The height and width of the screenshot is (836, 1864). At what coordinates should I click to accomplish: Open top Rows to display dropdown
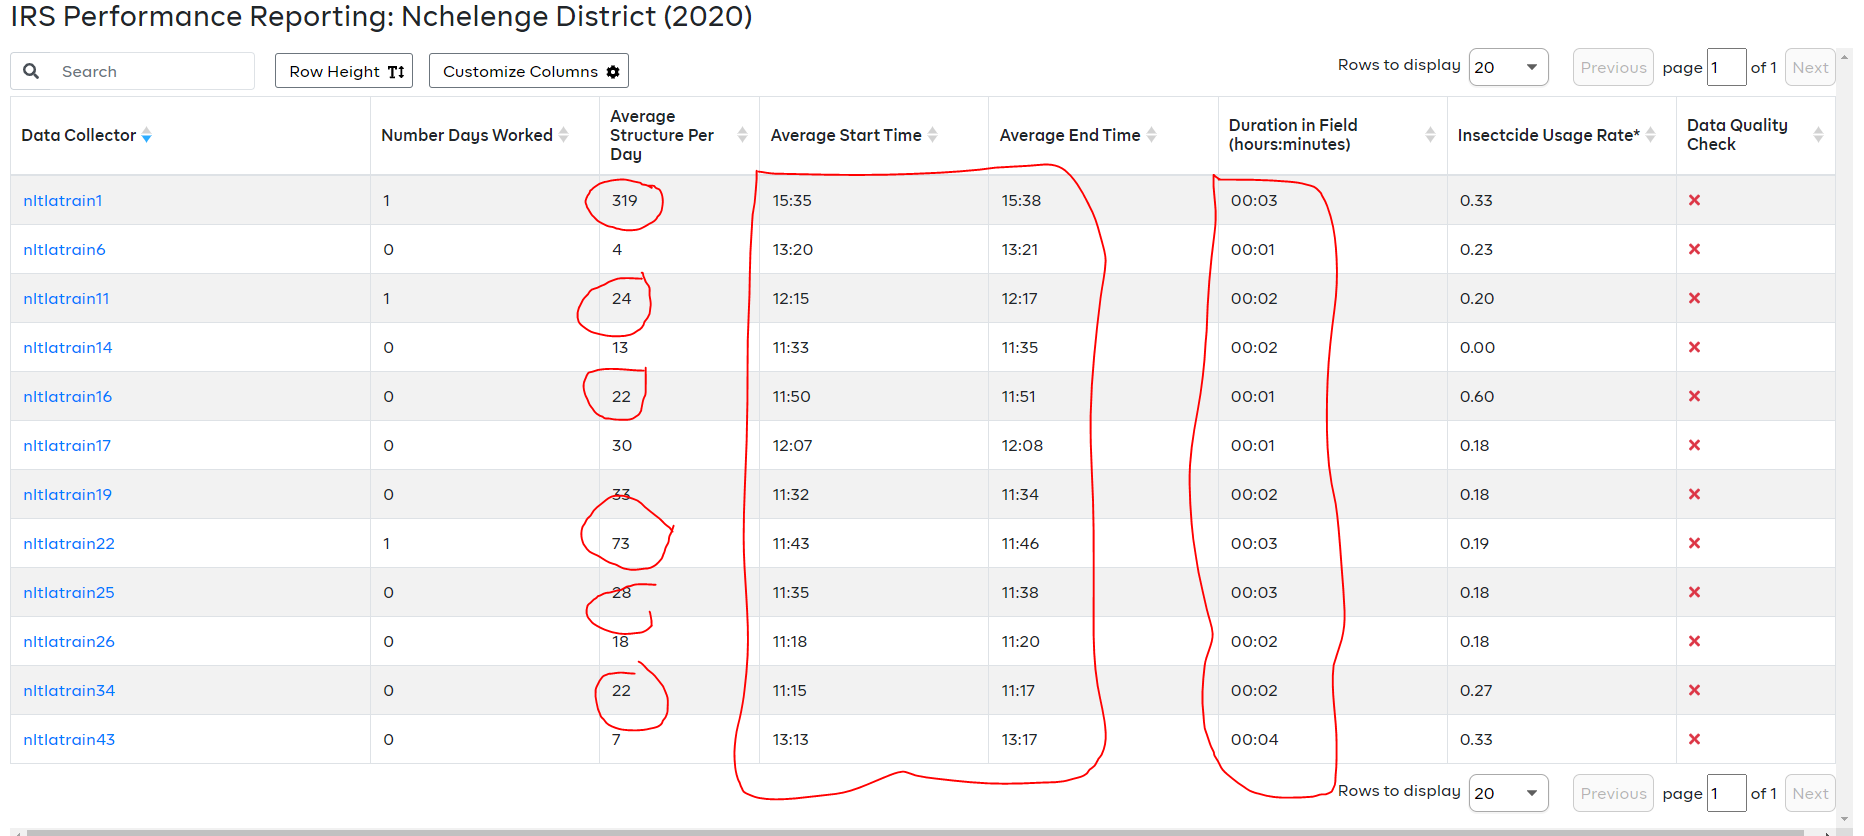point(1508,67)
